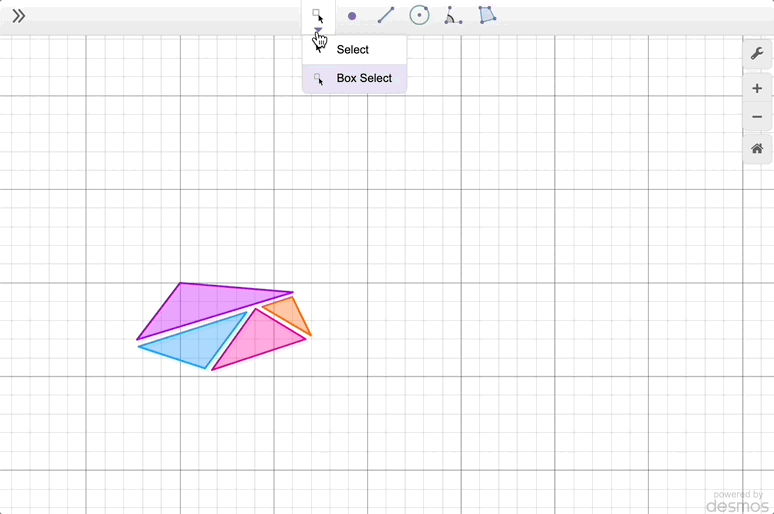The width and height of the screenshot is (774, 514).
Task: Select the pink triangle on canvas
Action: [258, 342]
